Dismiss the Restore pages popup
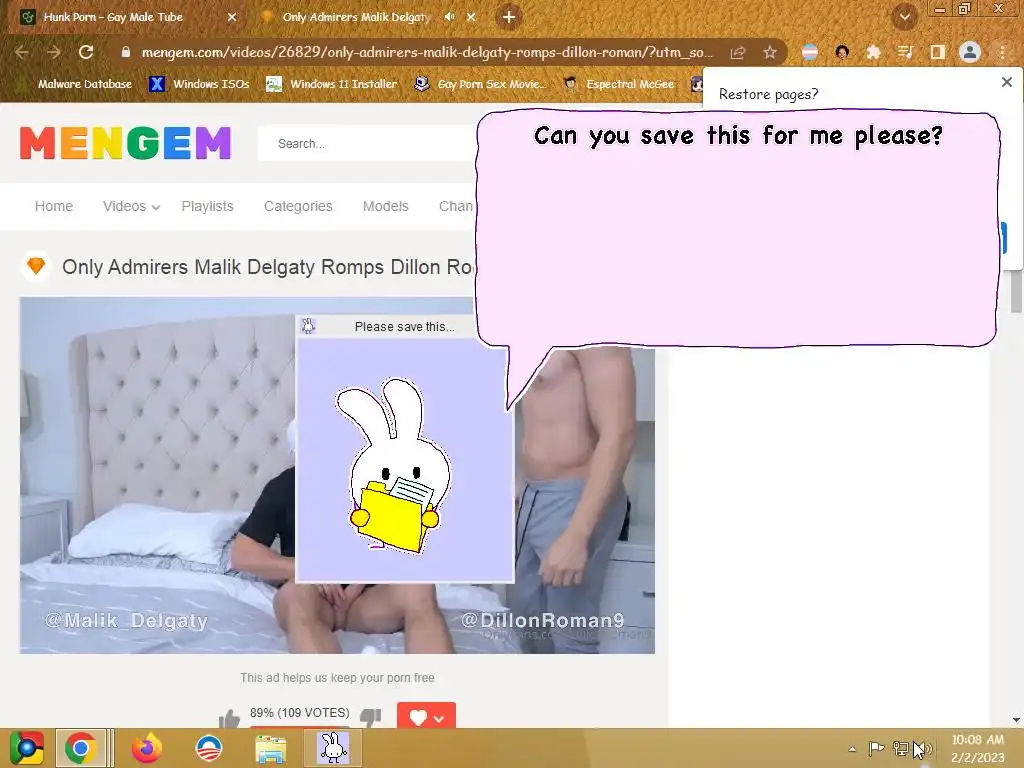This screenshot has width=1024, height=768. click(x=1007, y=82)
